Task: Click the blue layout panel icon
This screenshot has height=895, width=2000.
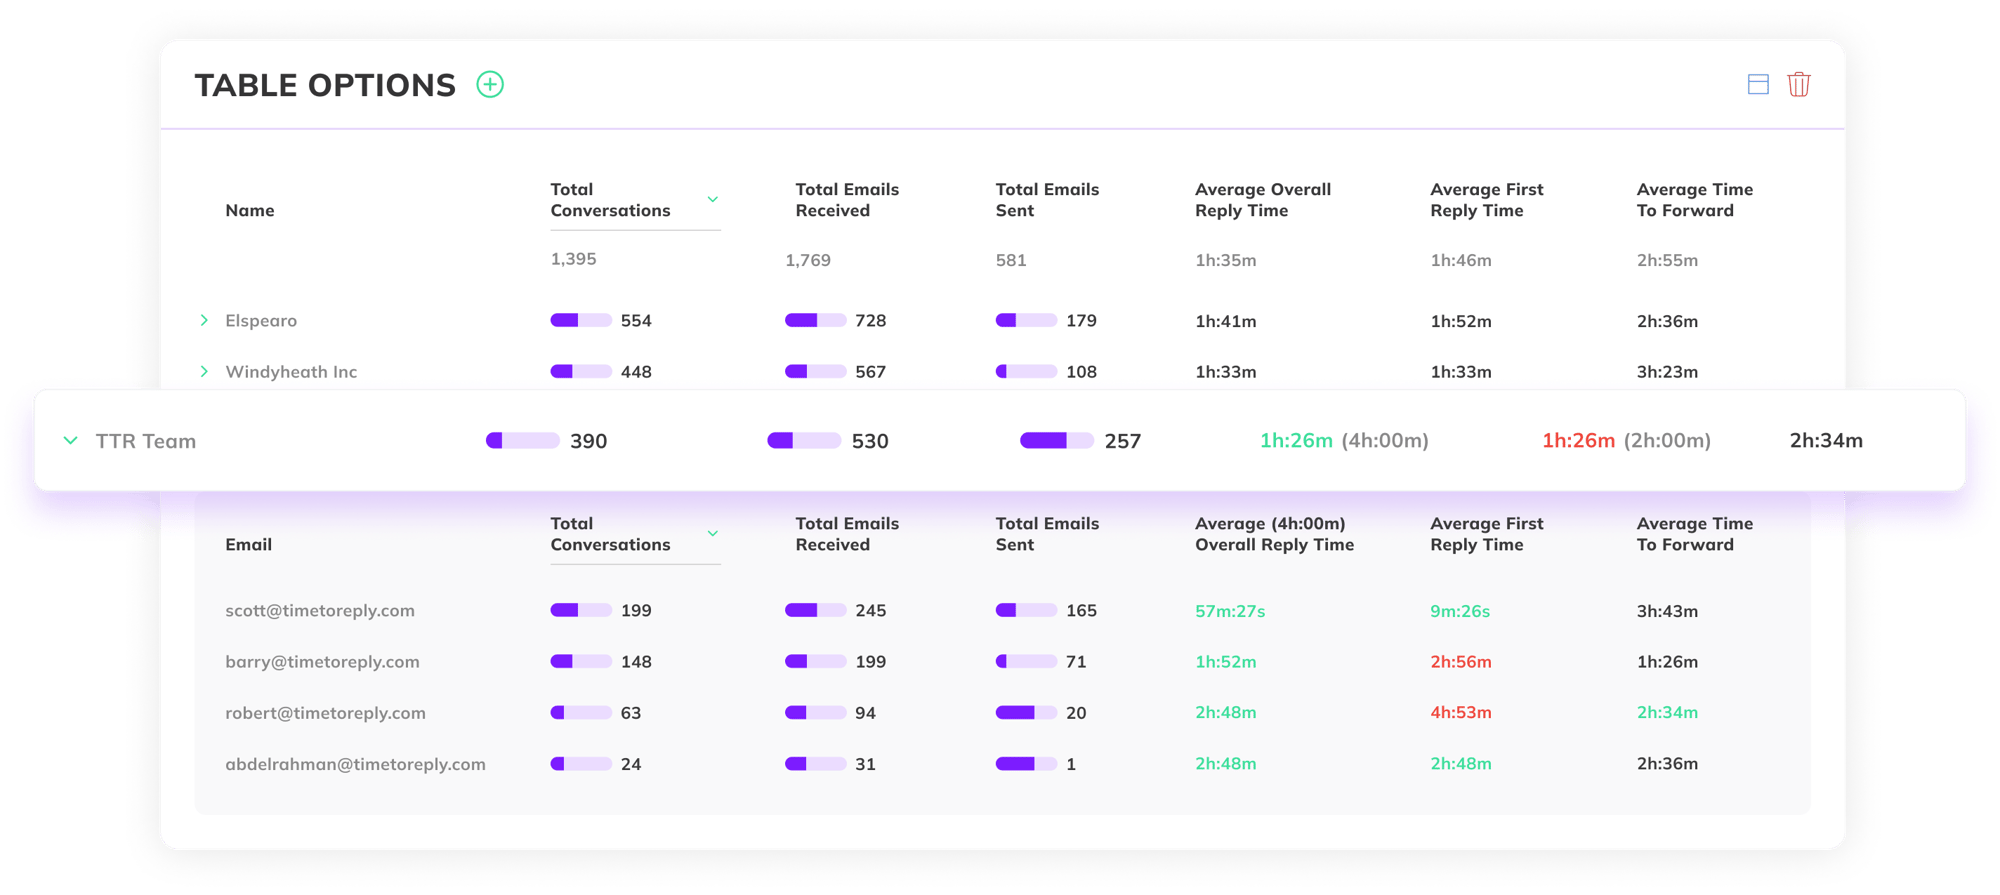Action: pyautogui.click(x=1758, y=85)
